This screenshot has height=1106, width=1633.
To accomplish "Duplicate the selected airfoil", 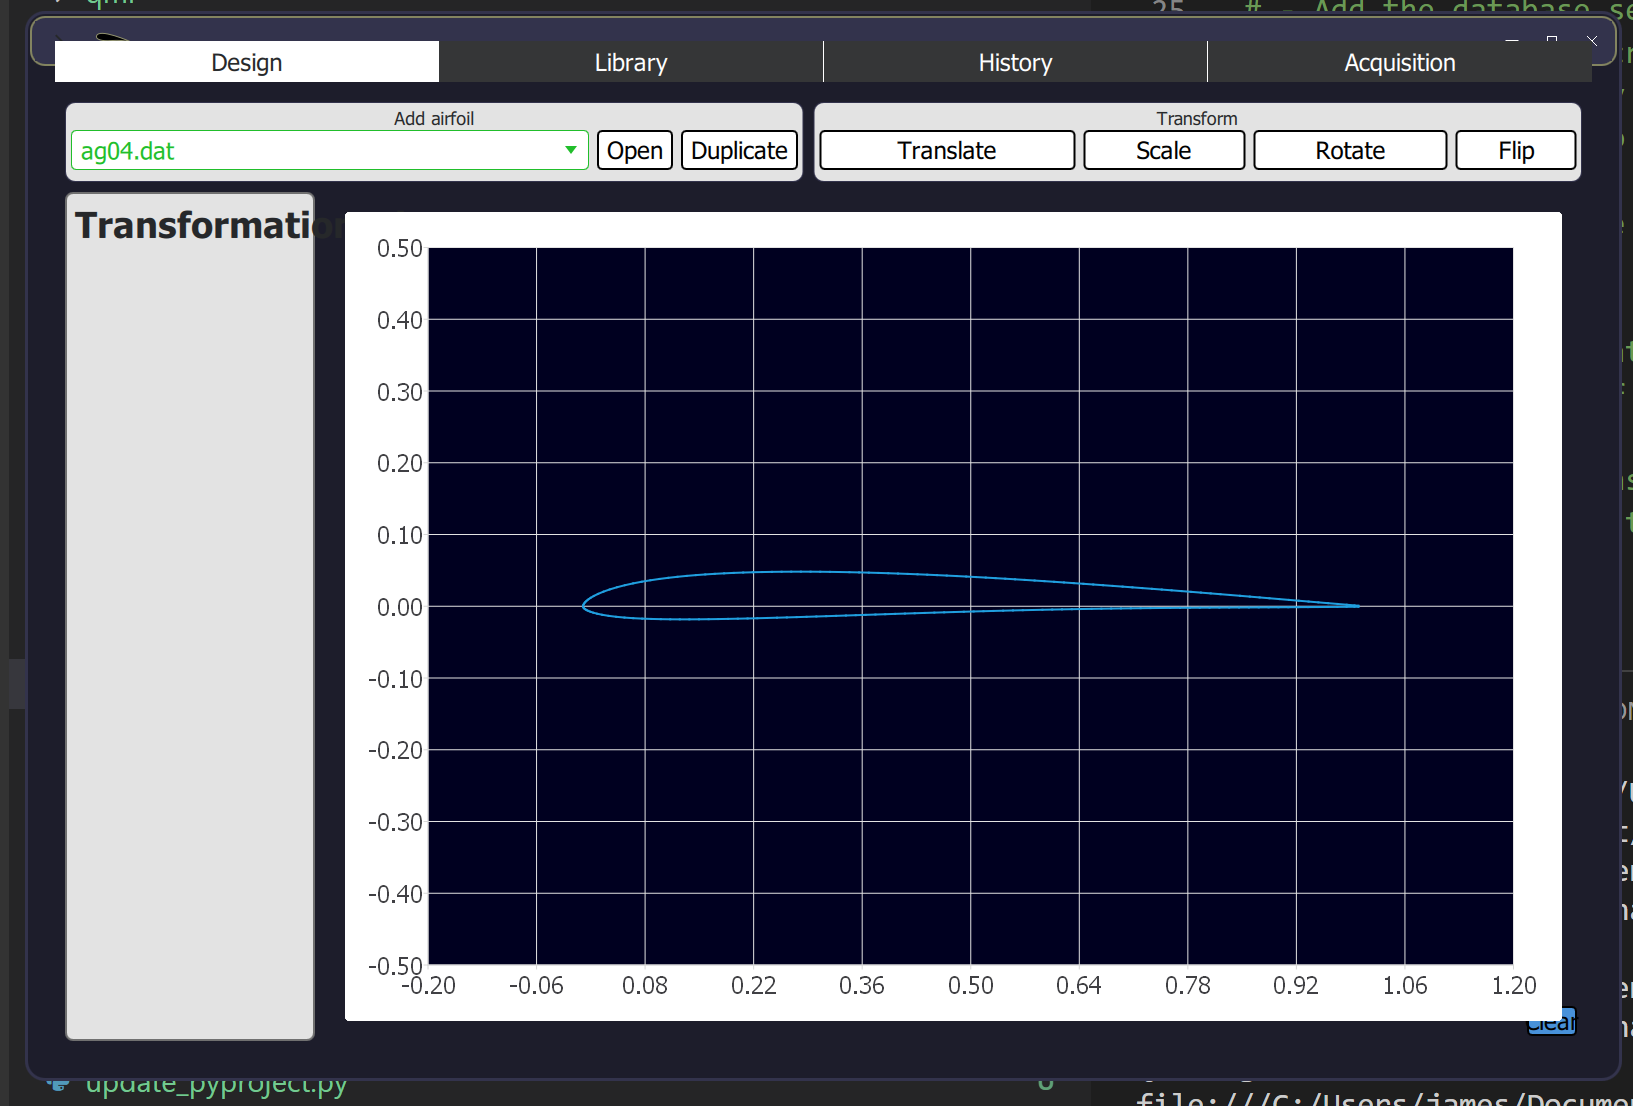I will (739, 150).
